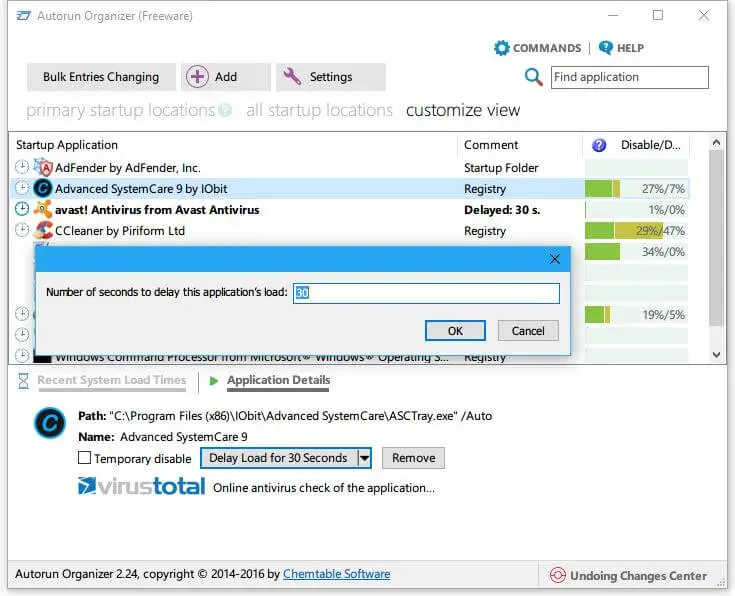
Task: Open the HELP menu
Action: coord(621,48)
